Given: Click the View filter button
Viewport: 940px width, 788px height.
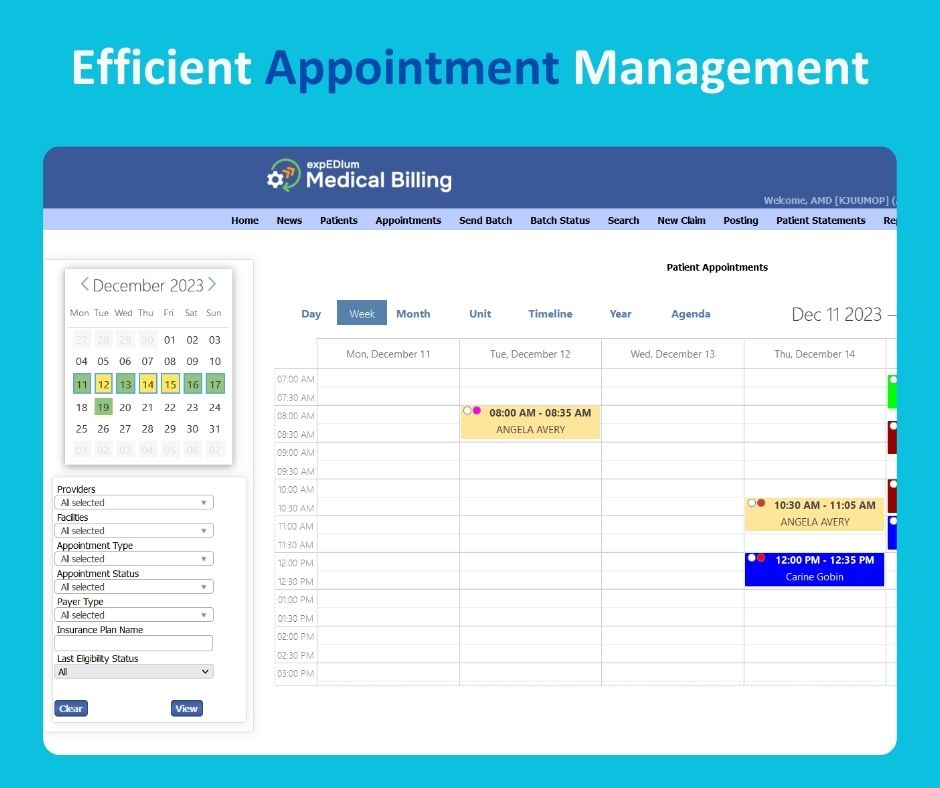Looking at the screenshot, I should (x=186, y=708).
